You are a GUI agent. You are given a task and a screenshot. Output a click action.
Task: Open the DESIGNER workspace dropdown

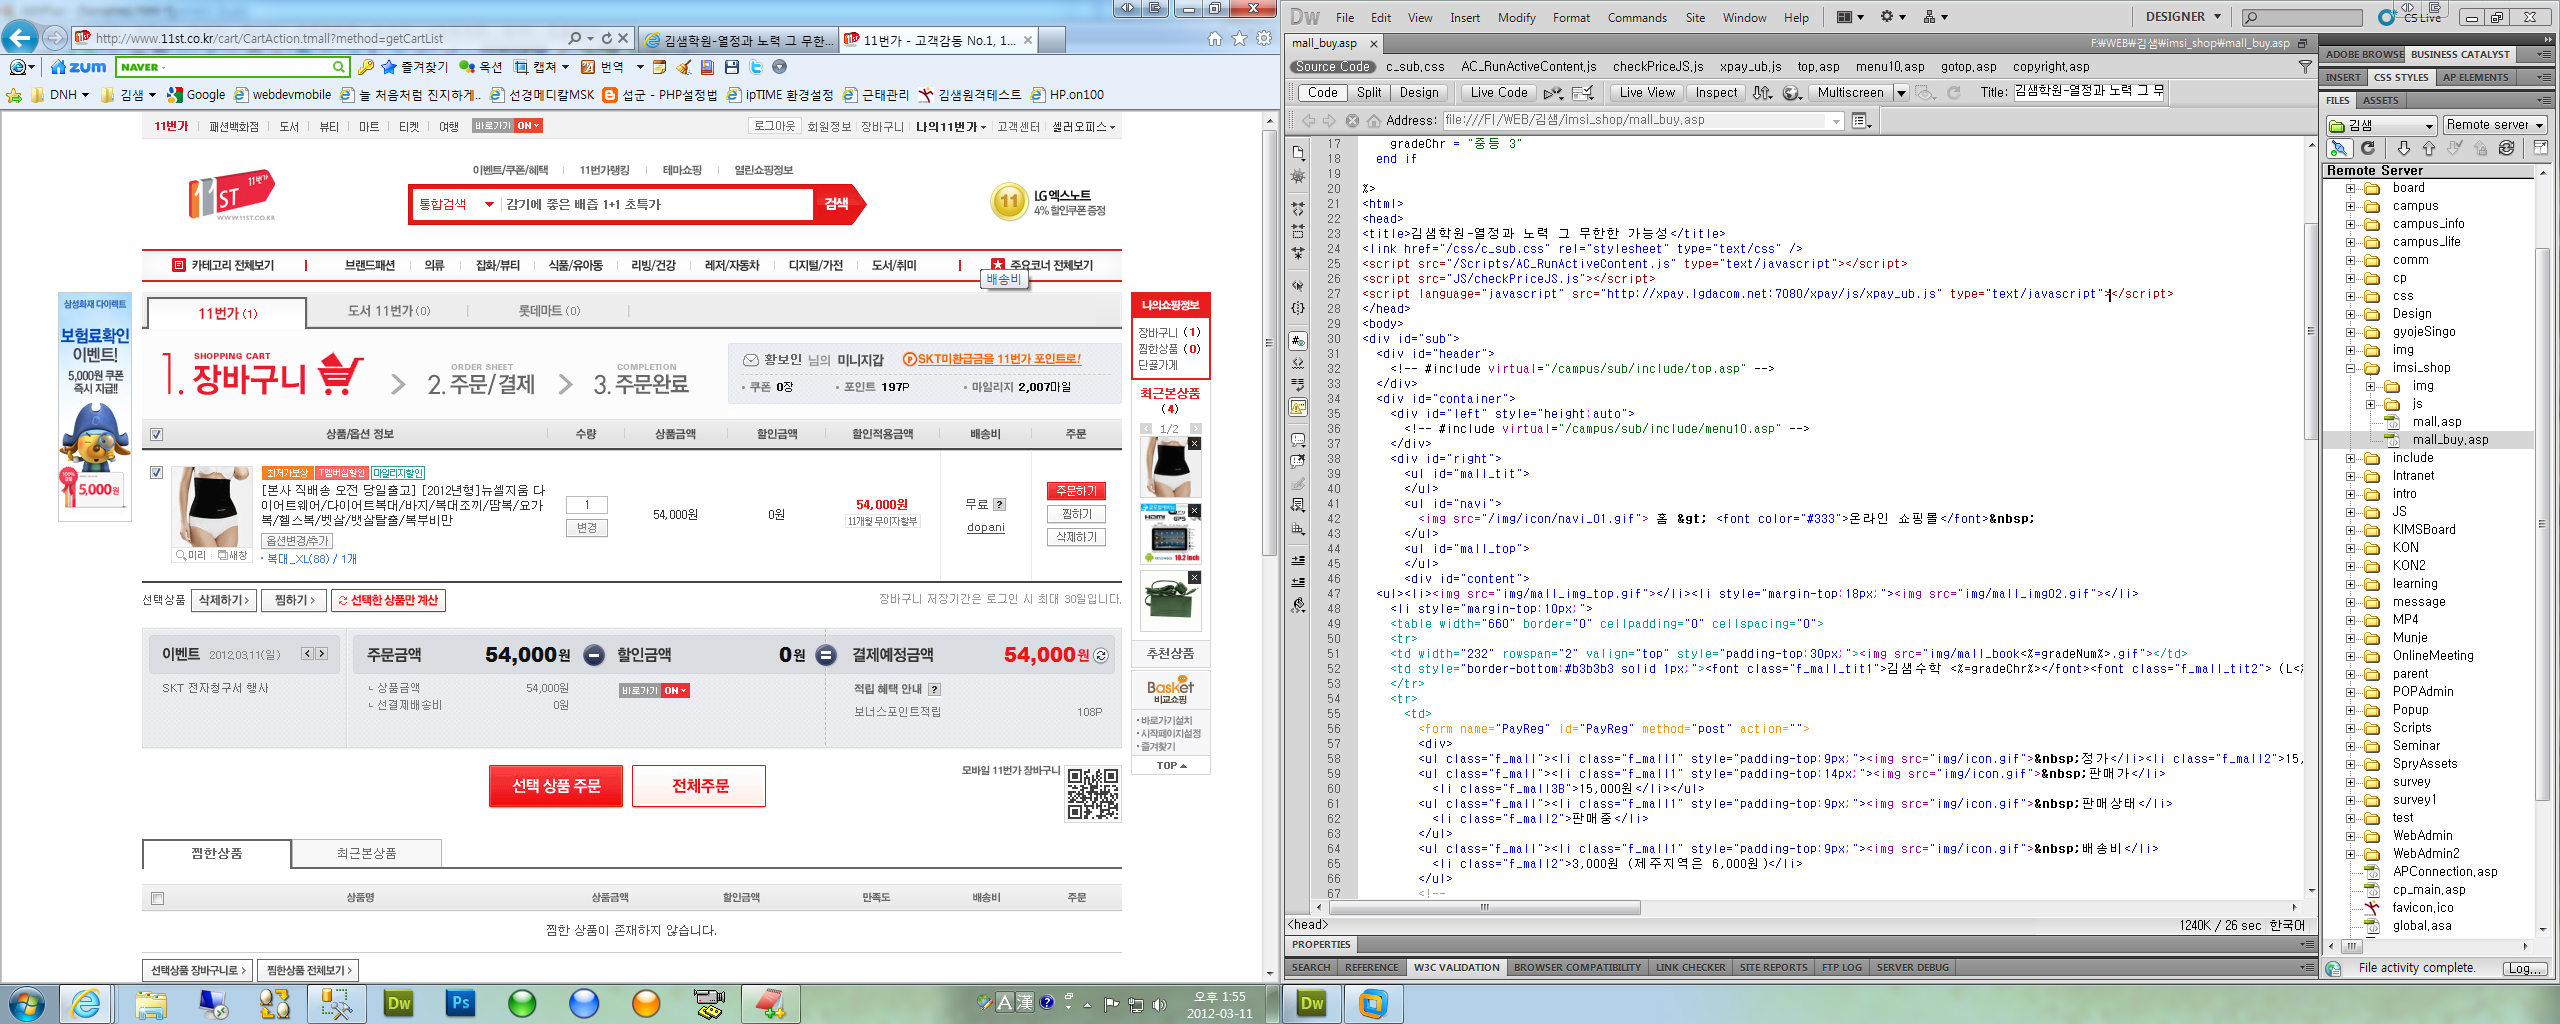[2183, 17]
